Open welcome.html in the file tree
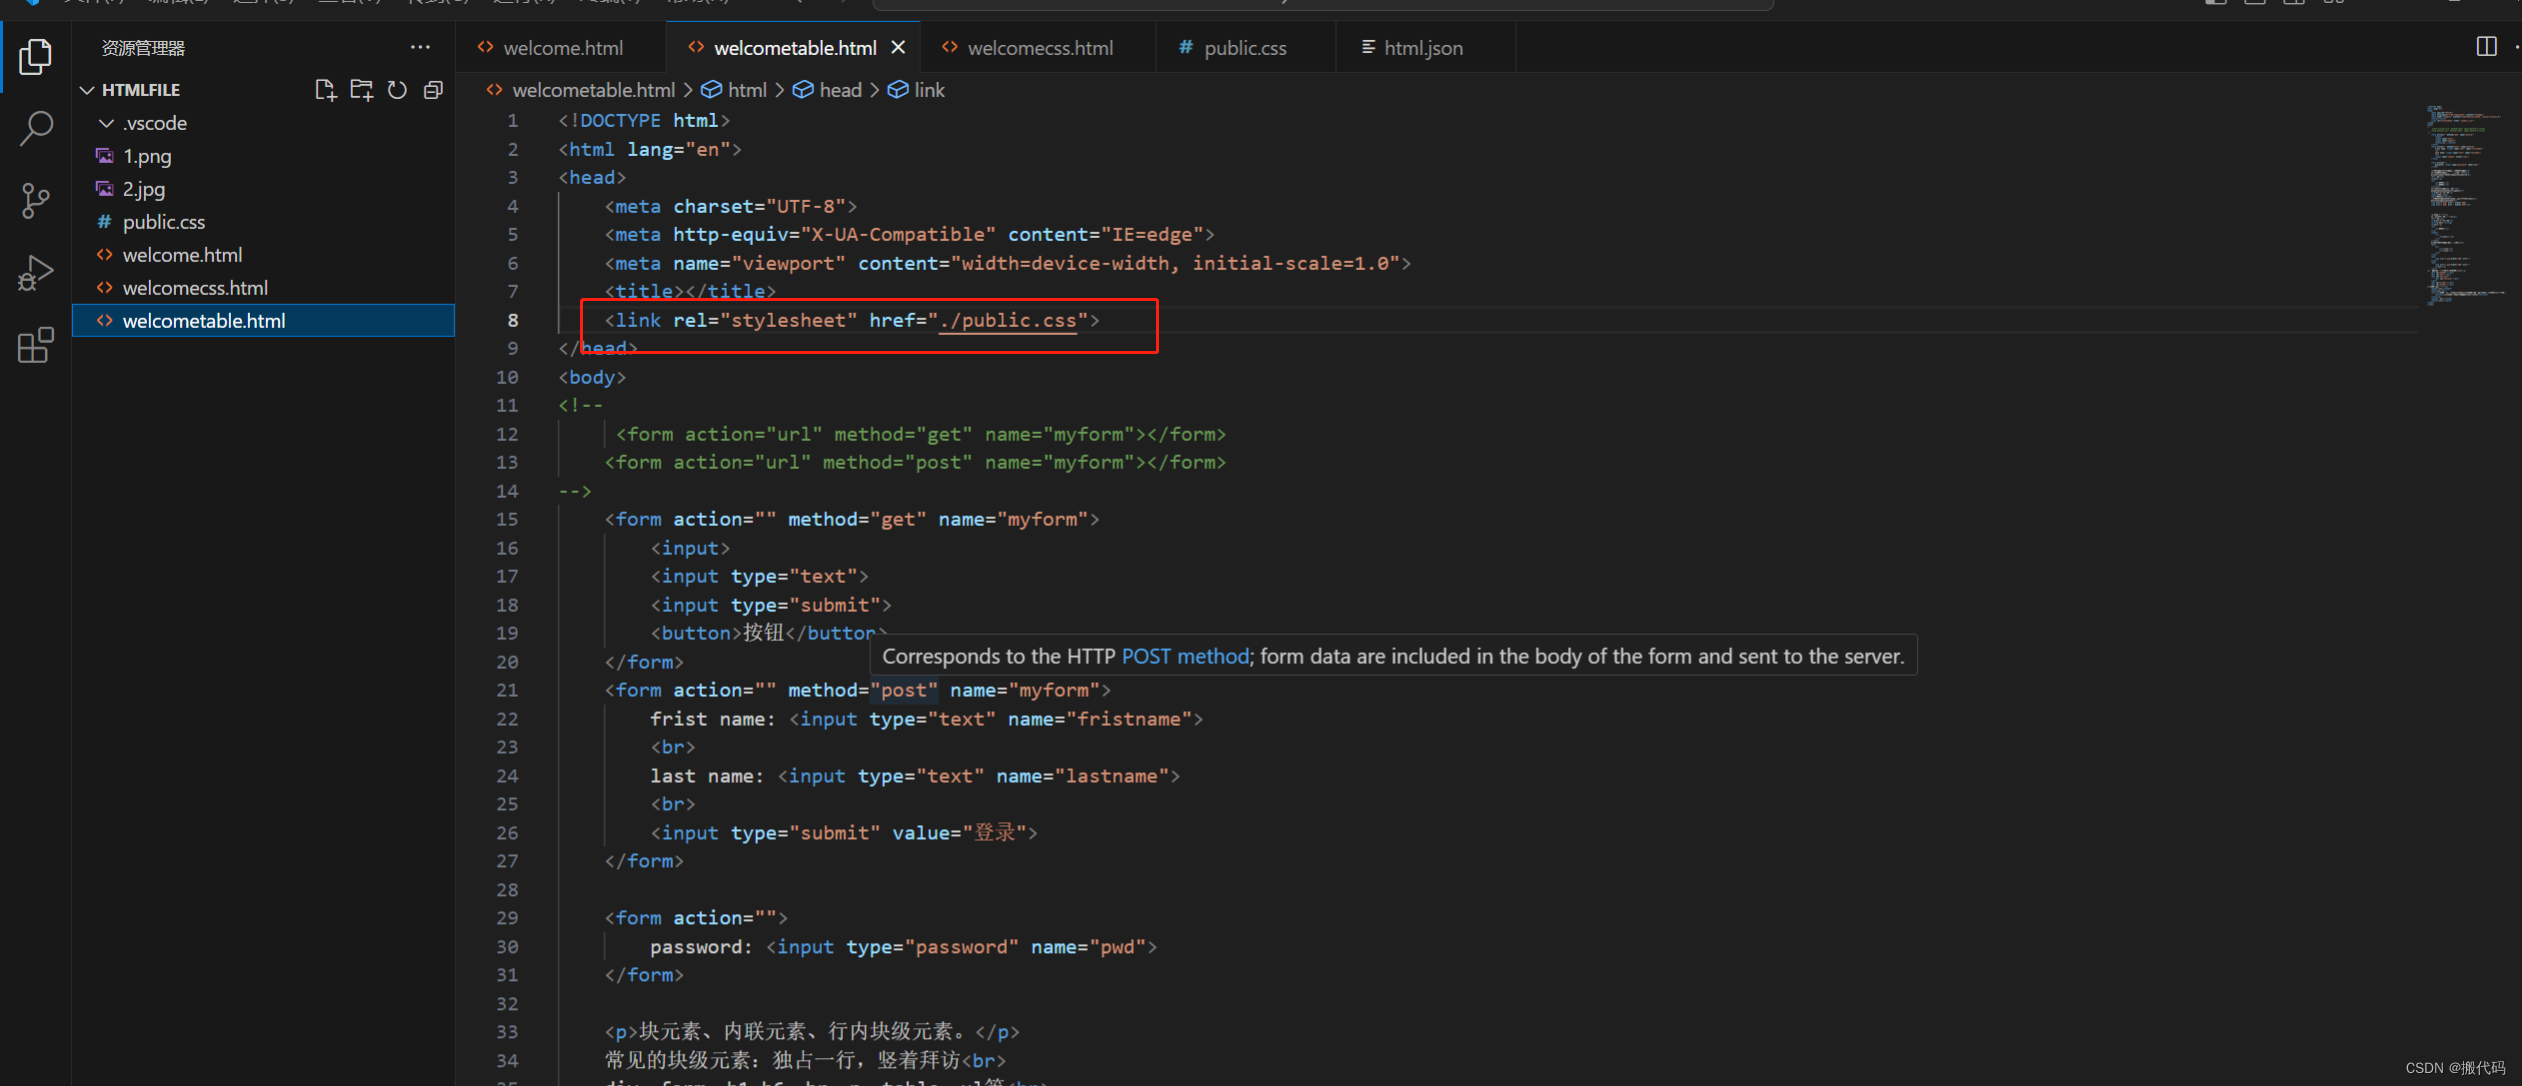 [182, 255]
